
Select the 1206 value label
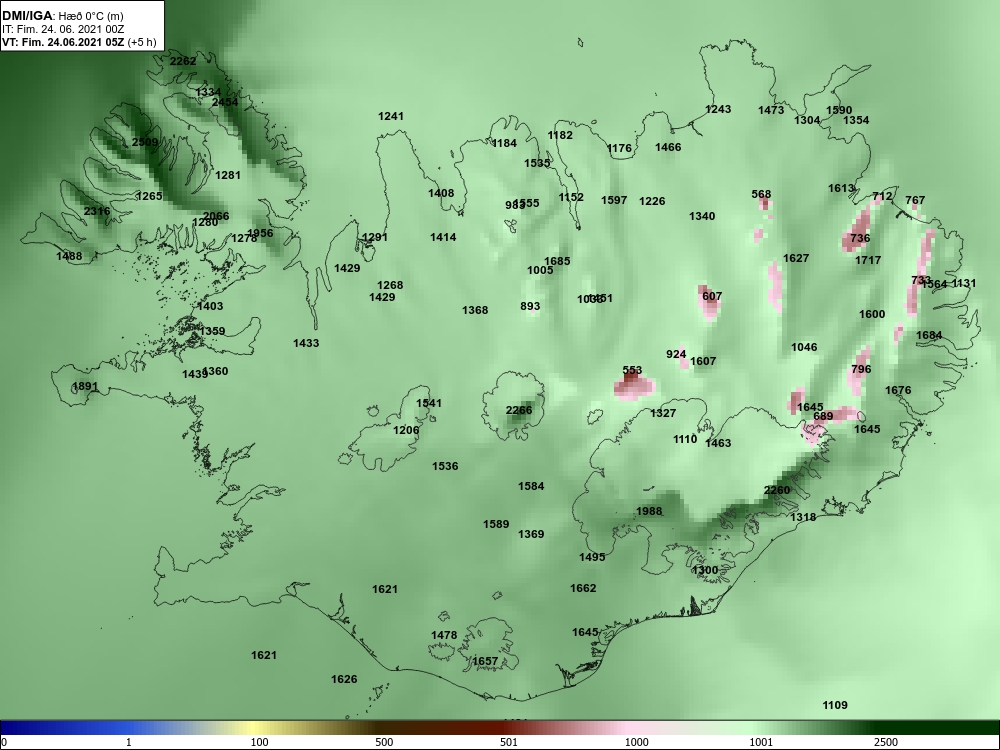click(x=406, y=430)
